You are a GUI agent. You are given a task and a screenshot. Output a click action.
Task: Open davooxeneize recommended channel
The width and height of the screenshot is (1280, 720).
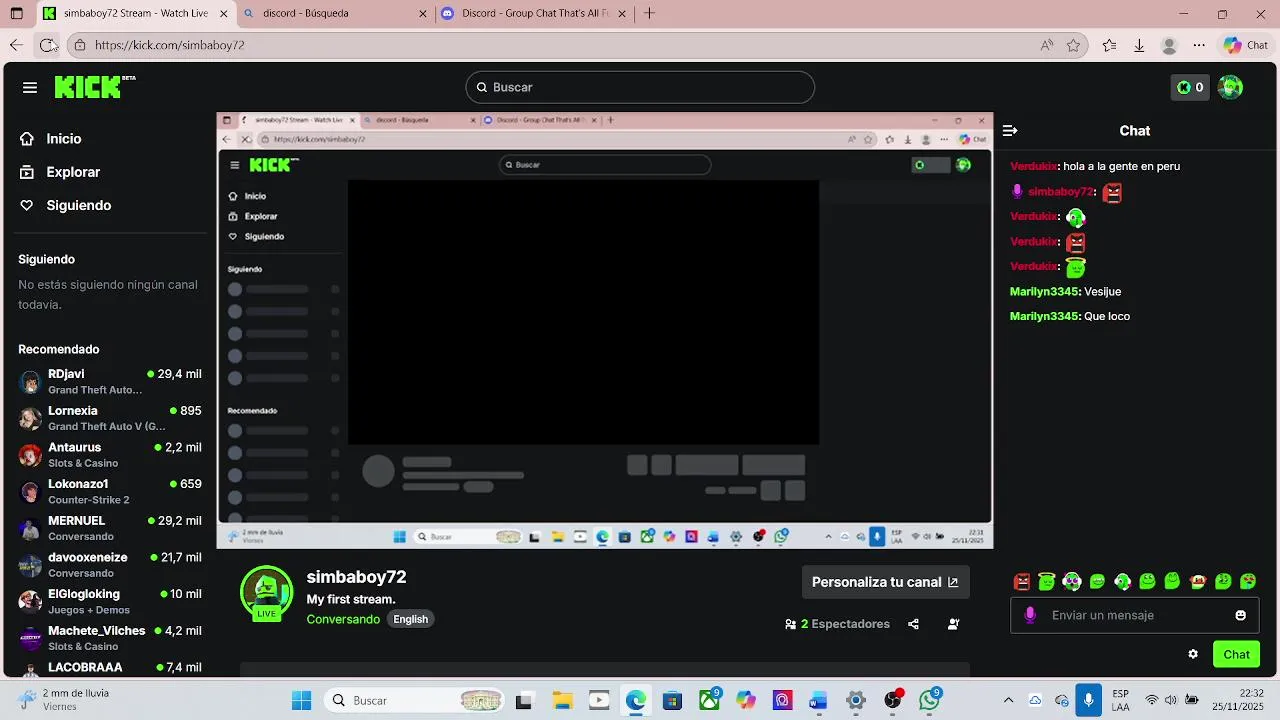(110, 565)
